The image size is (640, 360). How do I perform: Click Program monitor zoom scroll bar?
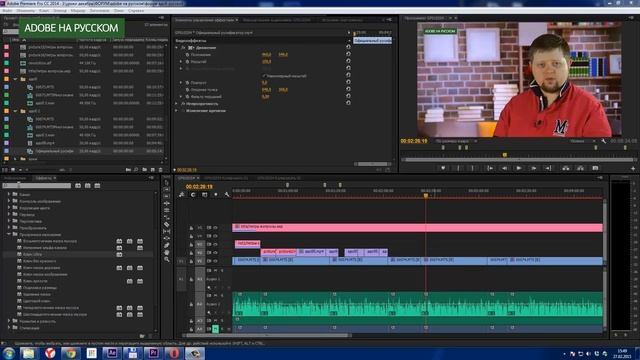click(518, 160)
